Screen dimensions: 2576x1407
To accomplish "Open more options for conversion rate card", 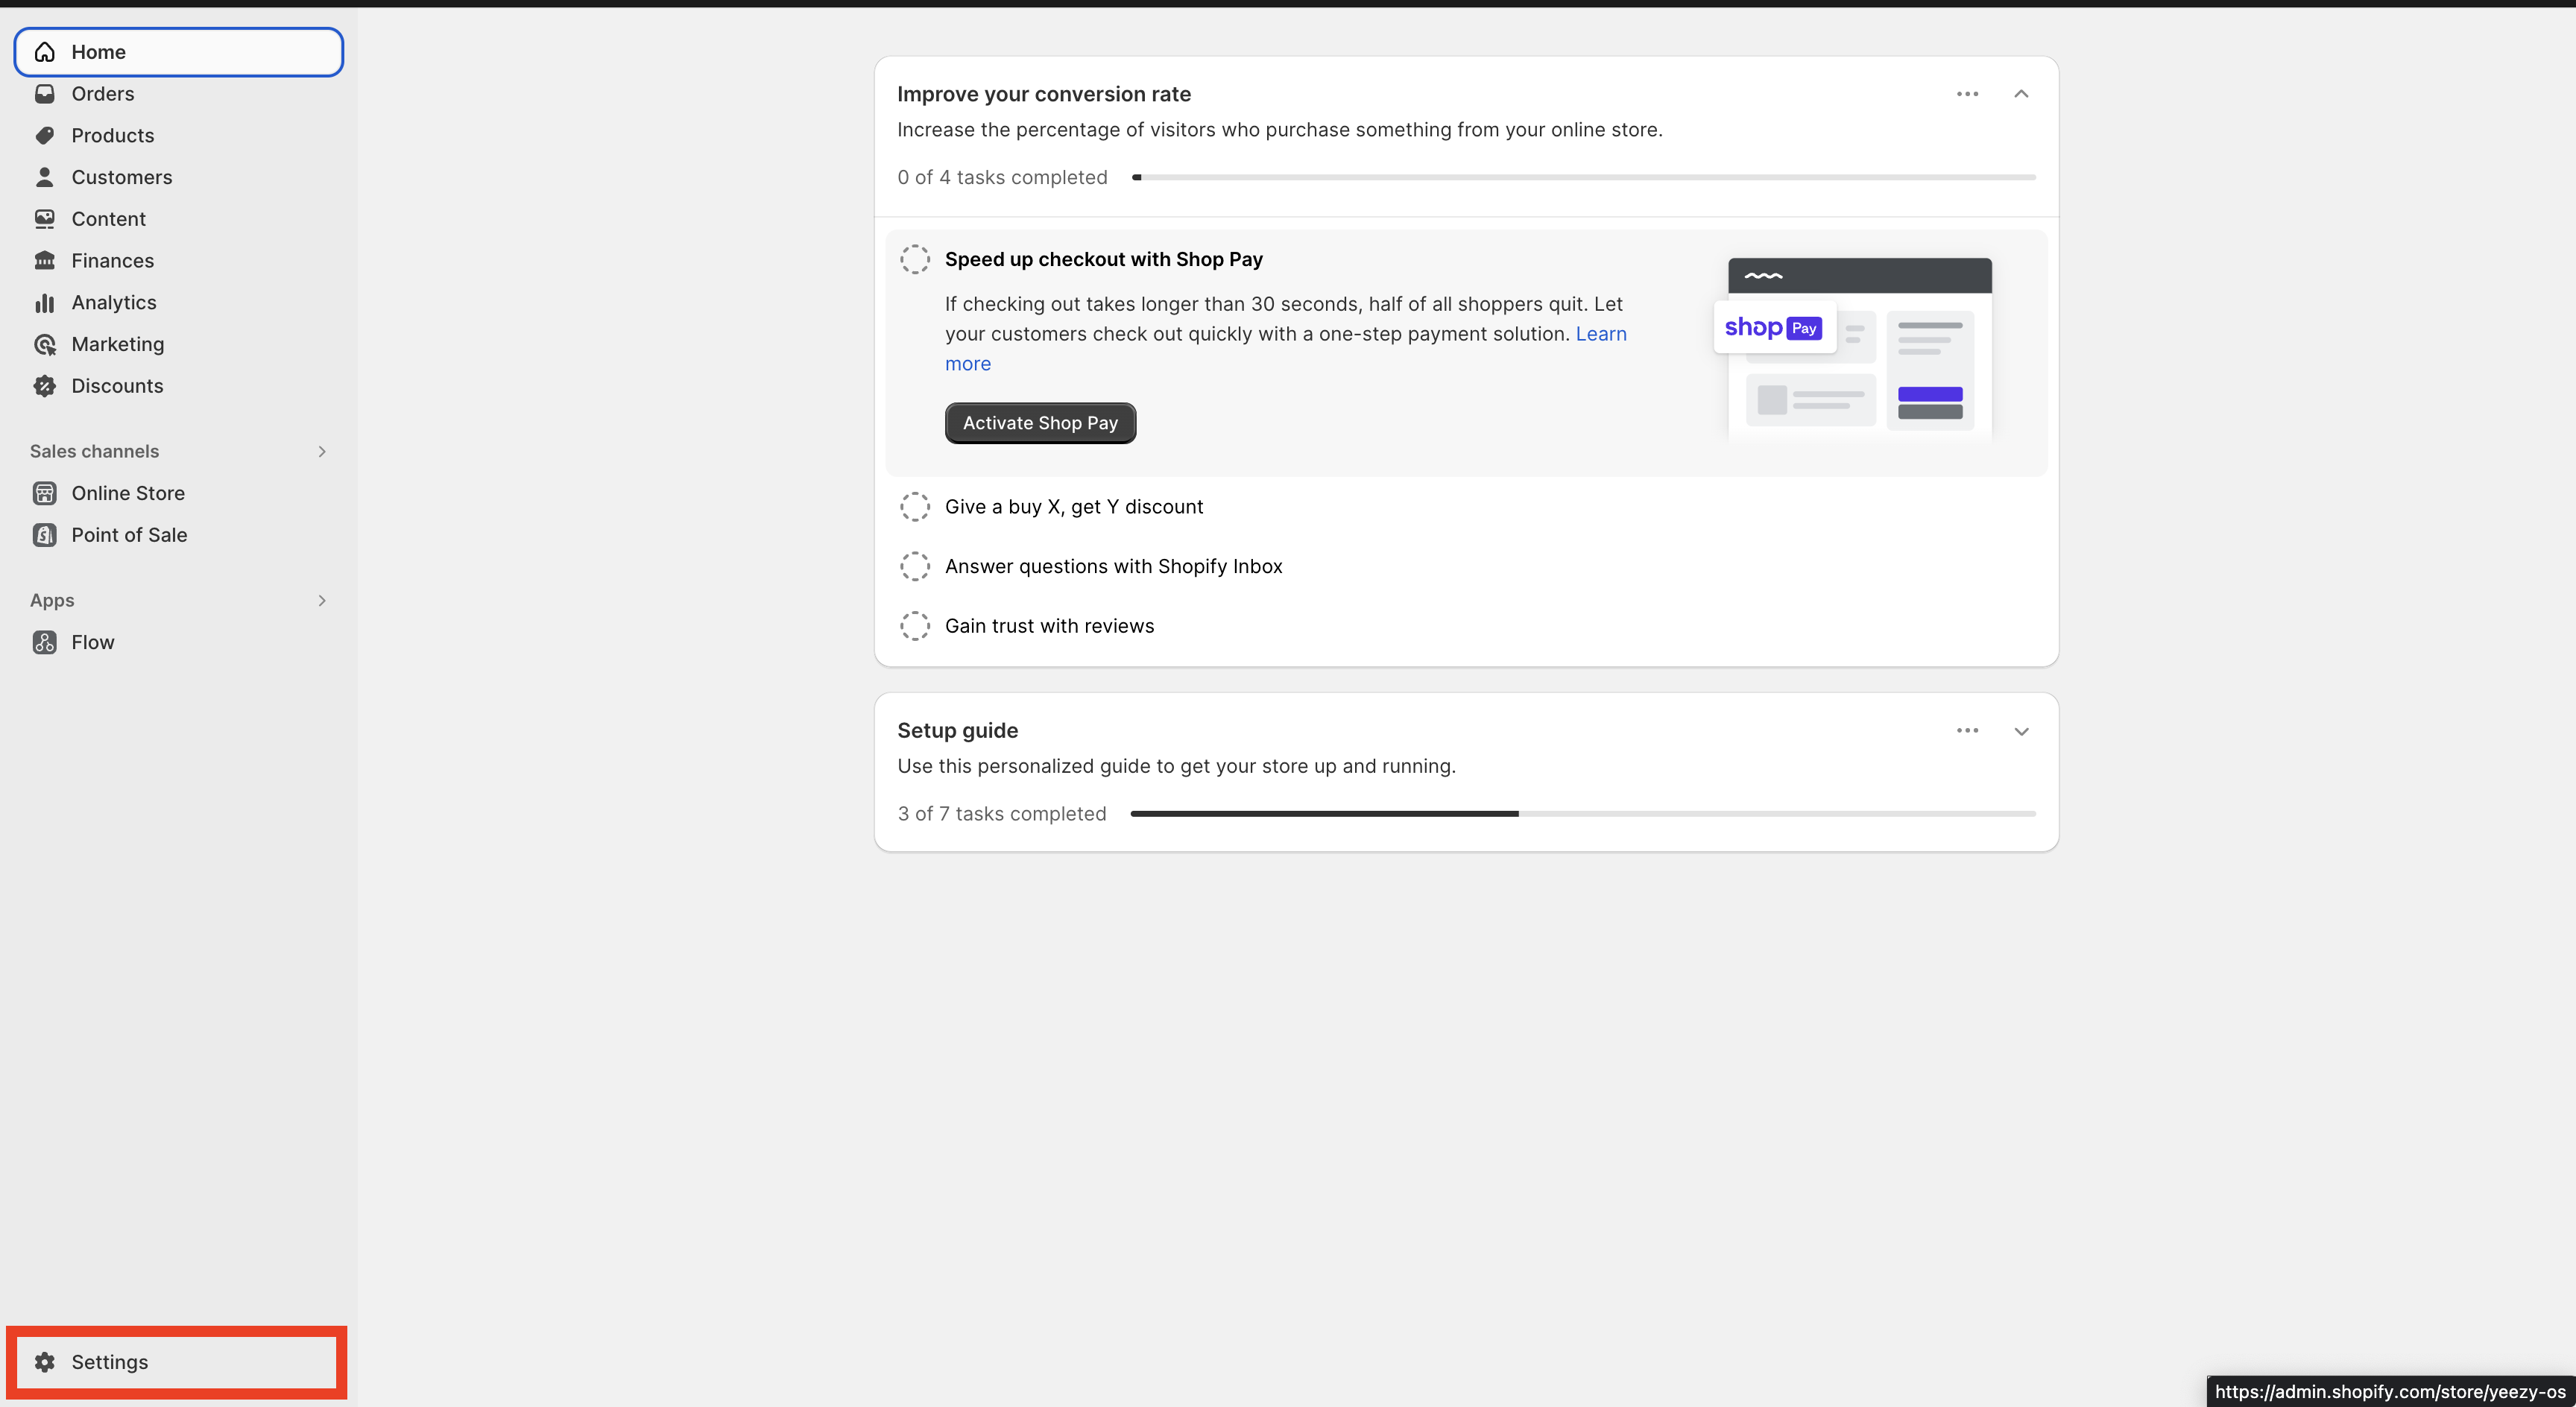I will pos(1967,94).
